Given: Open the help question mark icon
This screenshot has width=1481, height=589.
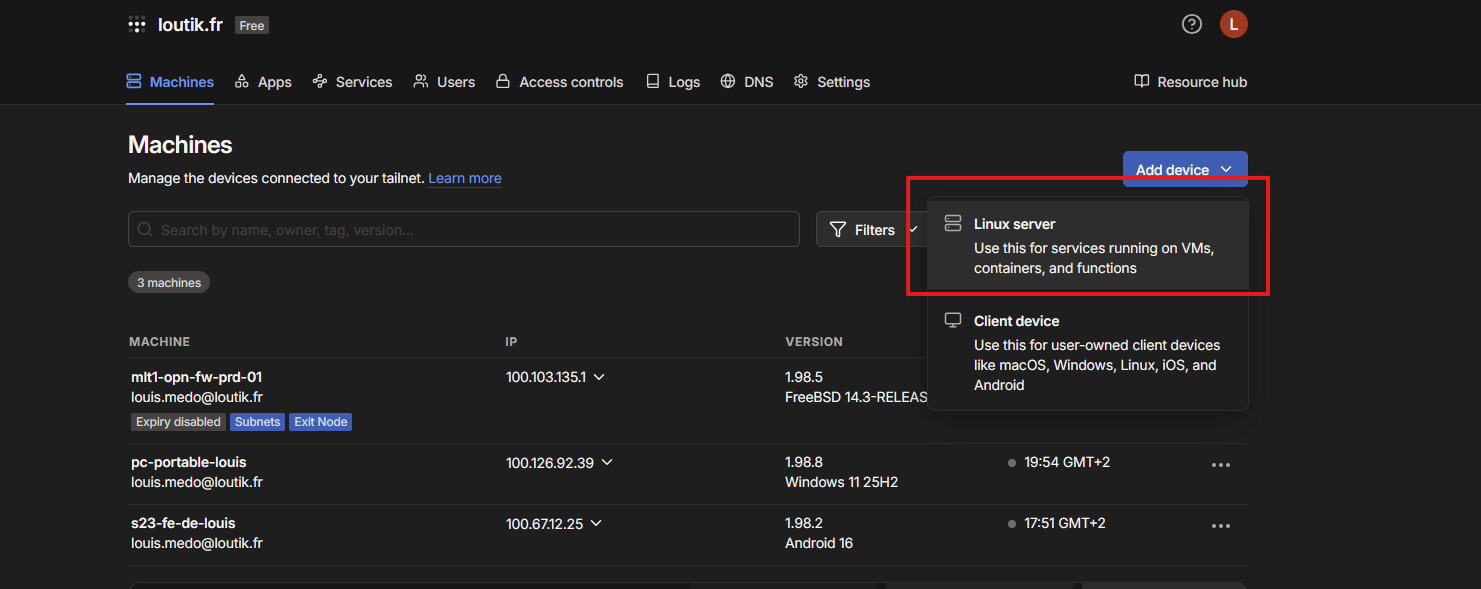Looking at the screenshot, I should 1191,25.
